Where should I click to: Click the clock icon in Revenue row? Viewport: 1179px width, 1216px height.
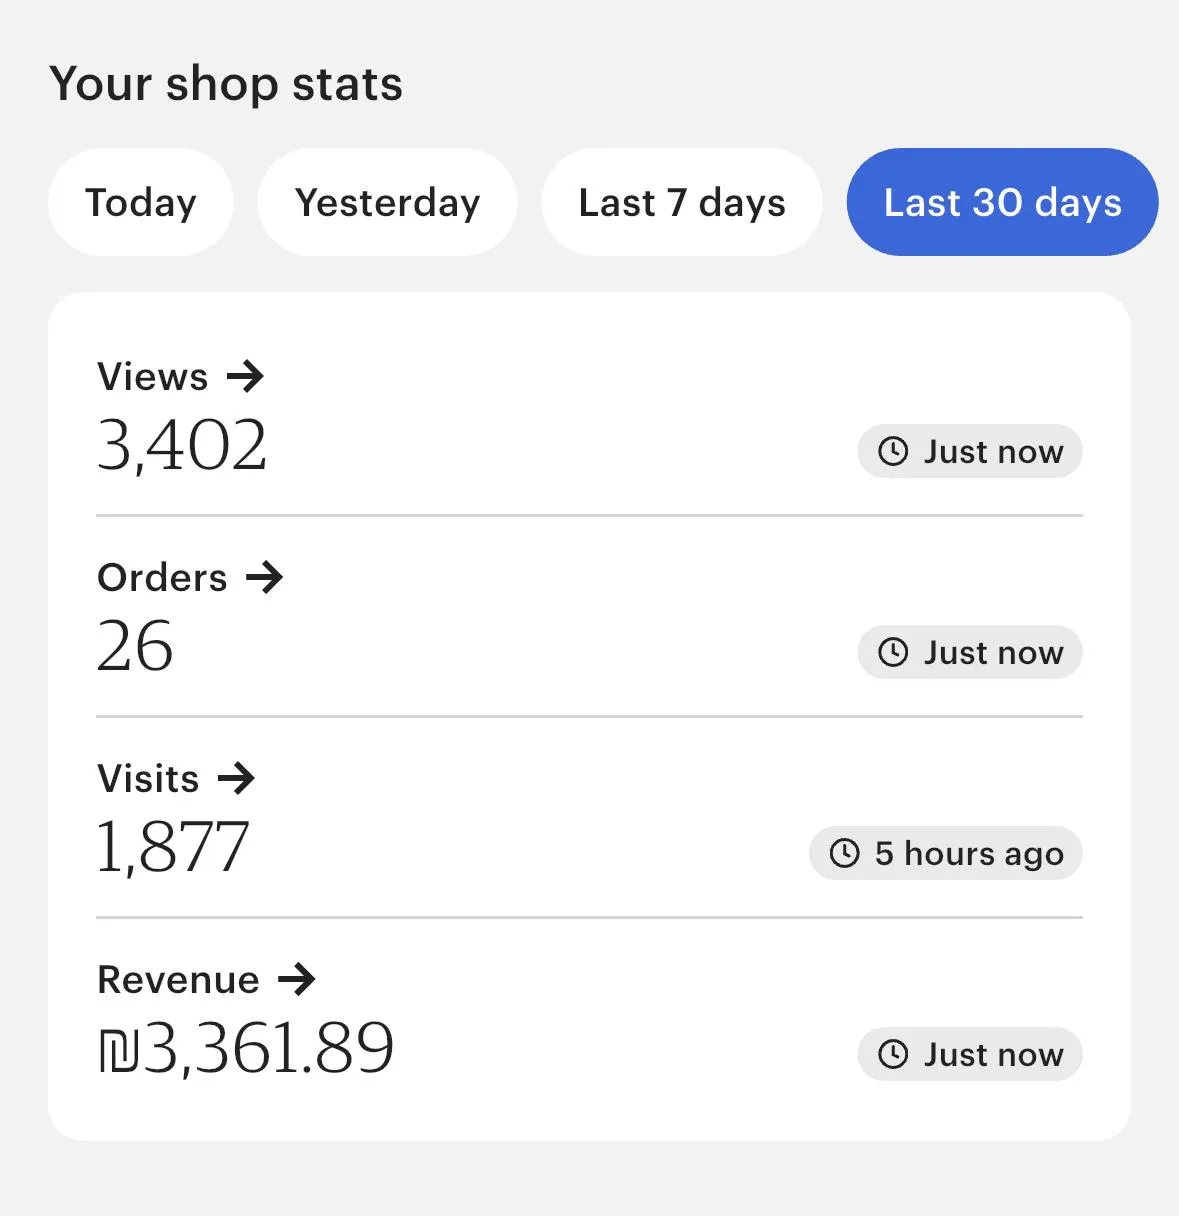pos(893,1054)
